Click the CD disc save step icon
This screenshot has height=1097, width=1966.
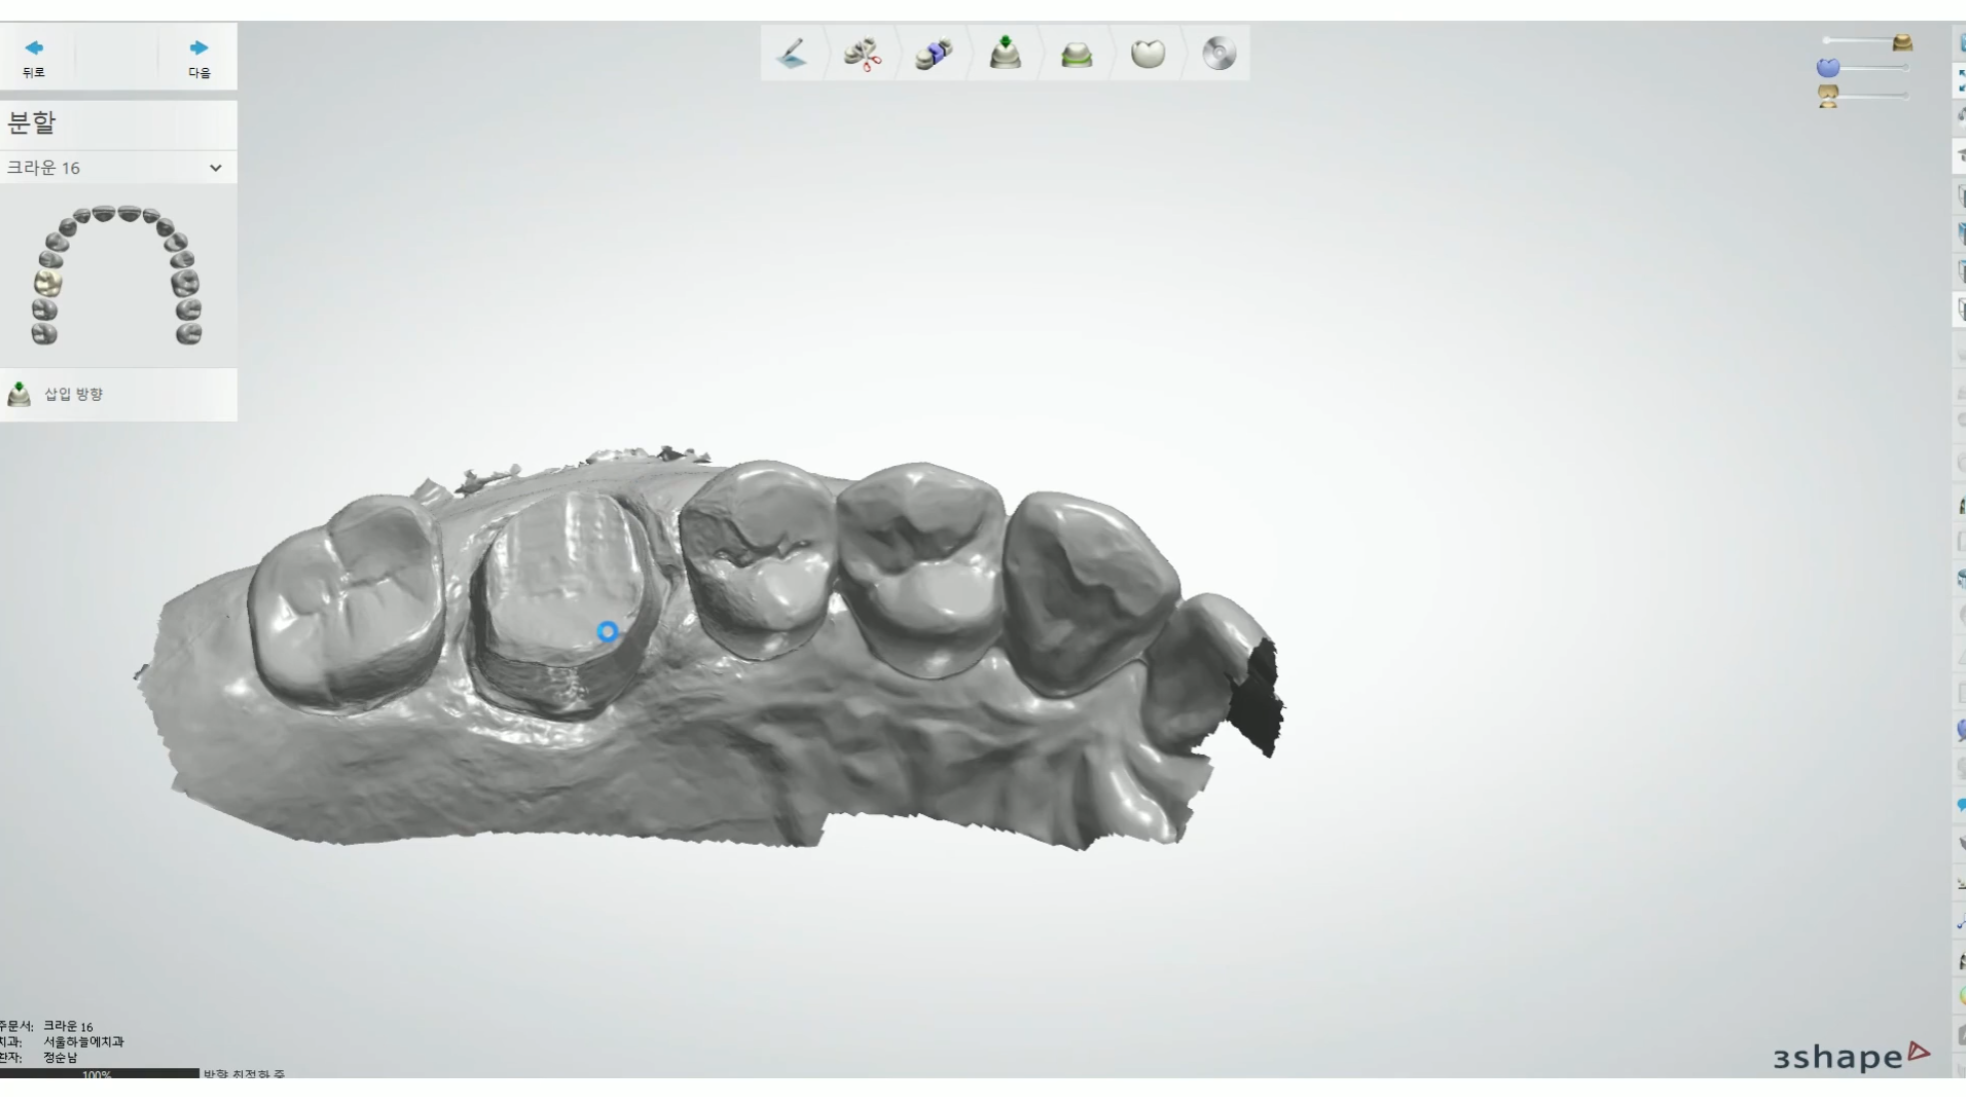pos(1218,53)
